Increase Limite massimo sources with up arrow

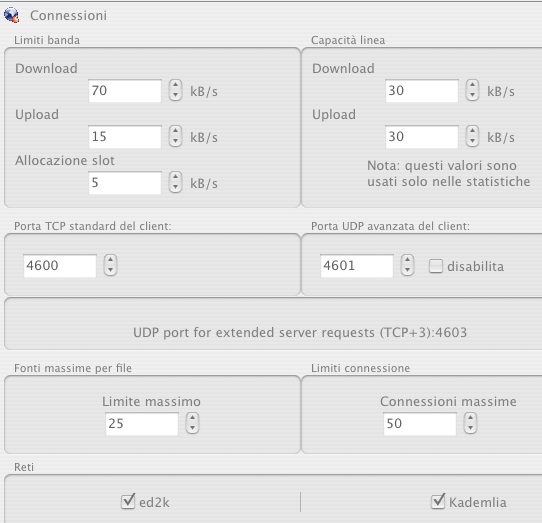(x=193, y=418)
